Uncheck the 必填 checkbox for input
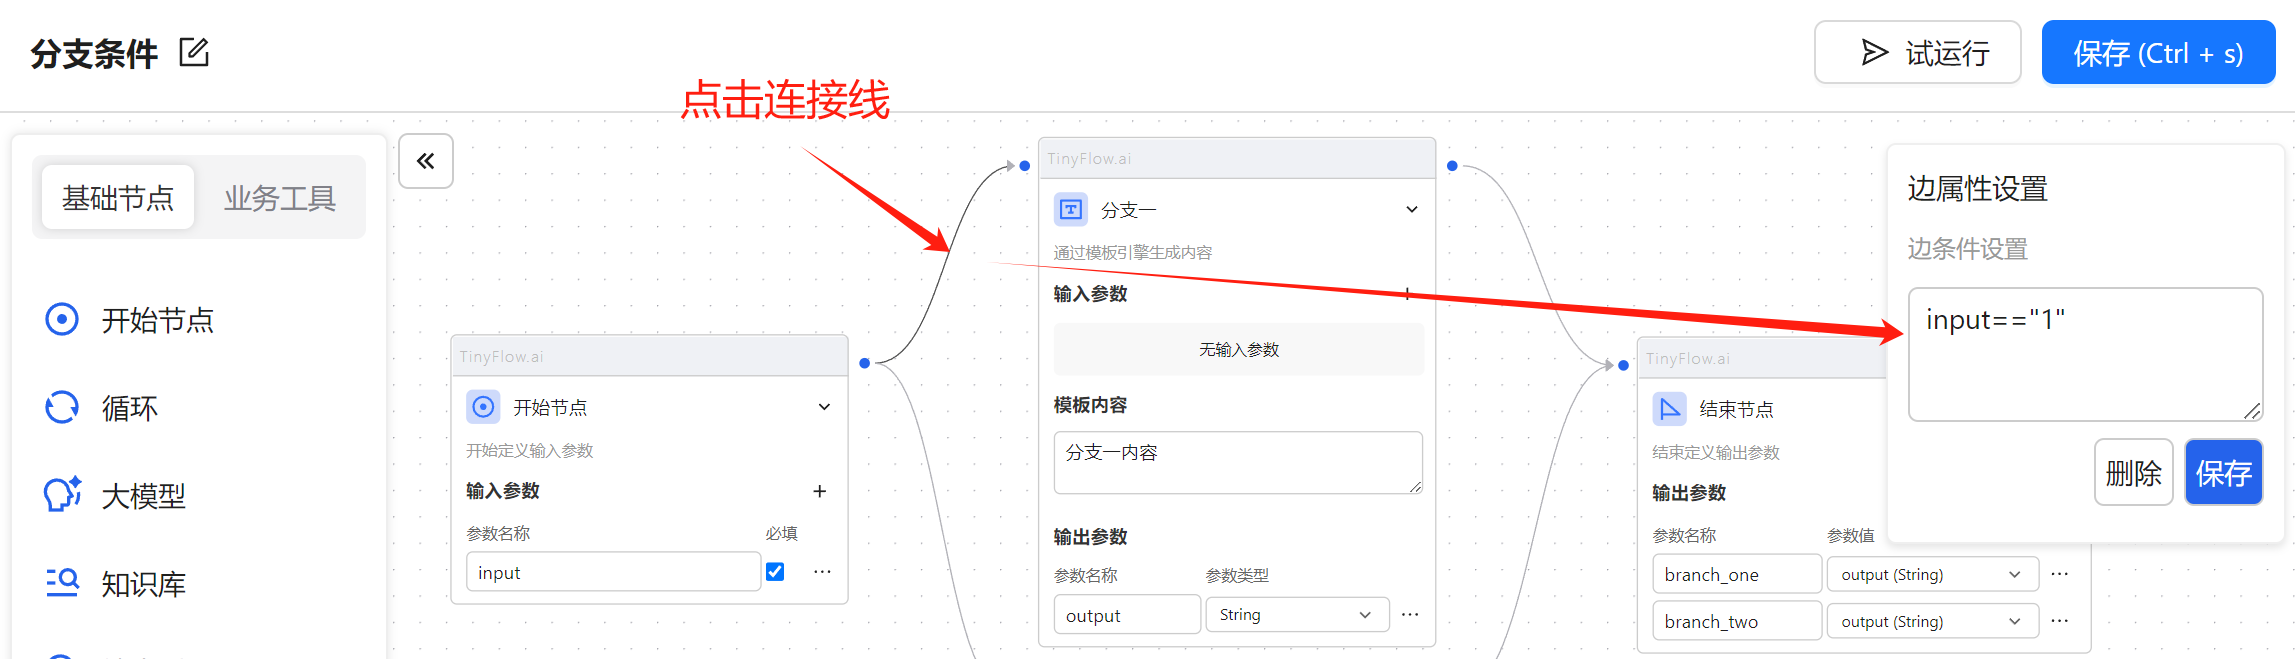This screenshot has width=2295, height=659. (775, 572)
